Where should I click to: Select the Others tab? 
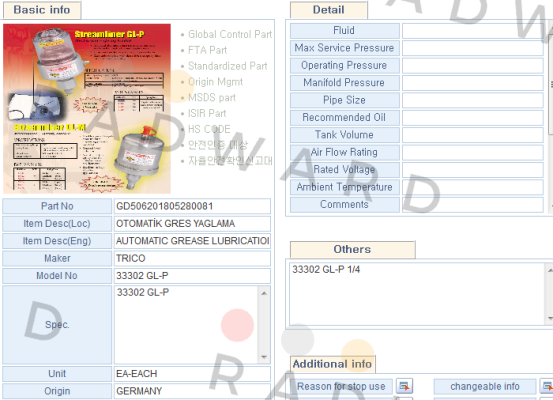(352, 249)
